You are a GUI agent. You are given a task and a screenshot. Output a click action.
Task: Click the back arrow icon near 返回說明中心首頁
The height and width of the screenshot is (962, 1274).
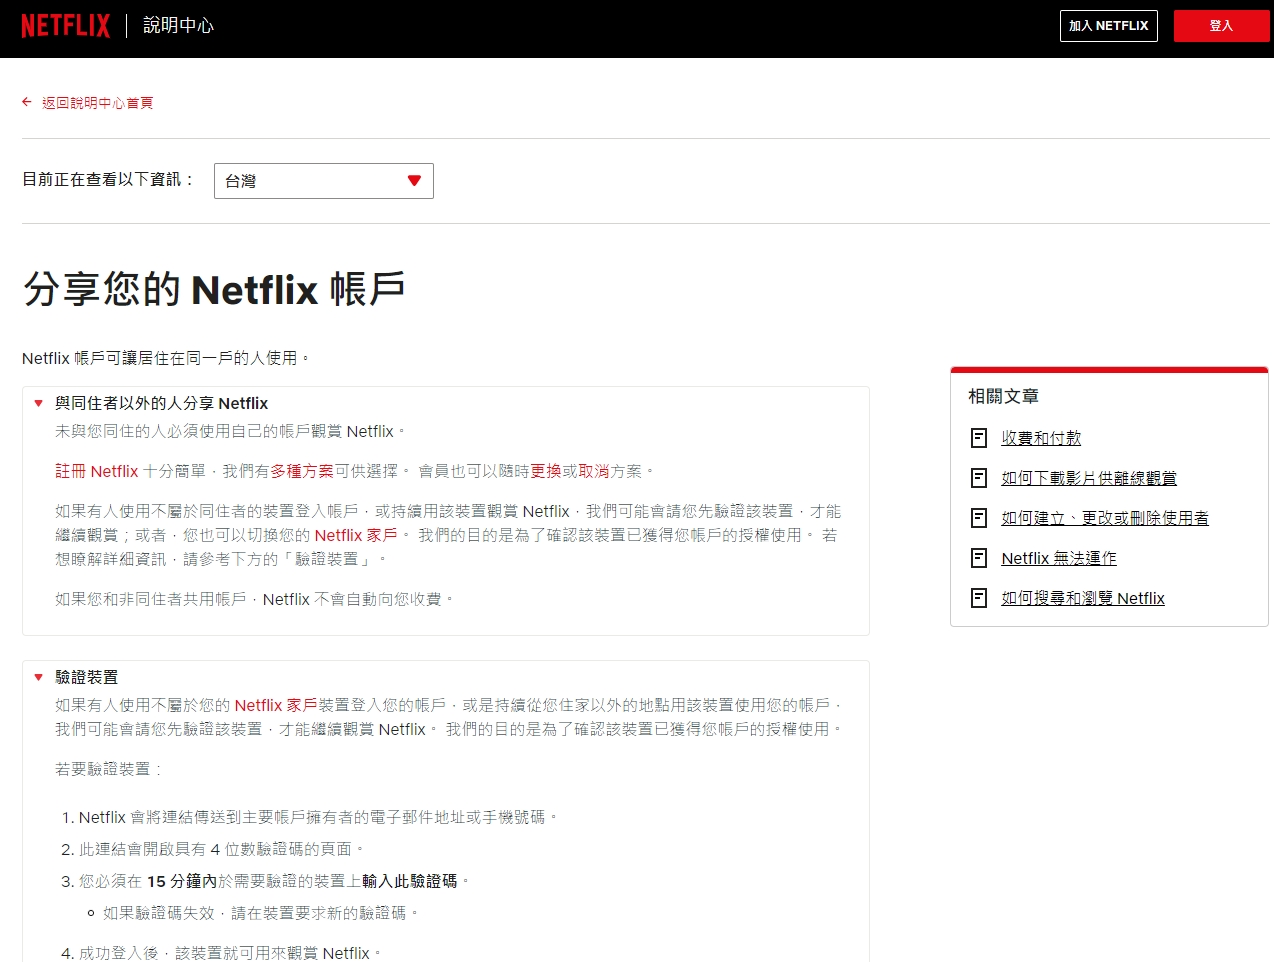[27, 102]
